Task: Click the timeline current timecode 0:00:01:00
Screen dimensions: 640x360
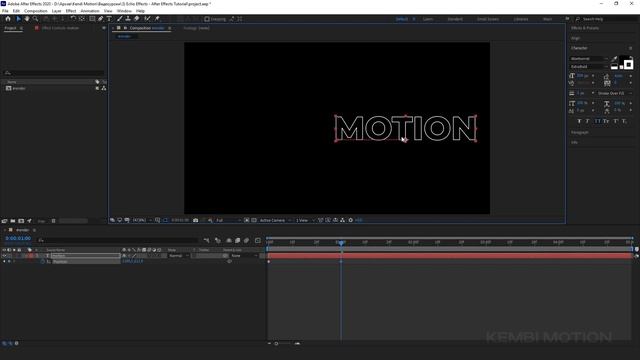Action: coord(18,238)
